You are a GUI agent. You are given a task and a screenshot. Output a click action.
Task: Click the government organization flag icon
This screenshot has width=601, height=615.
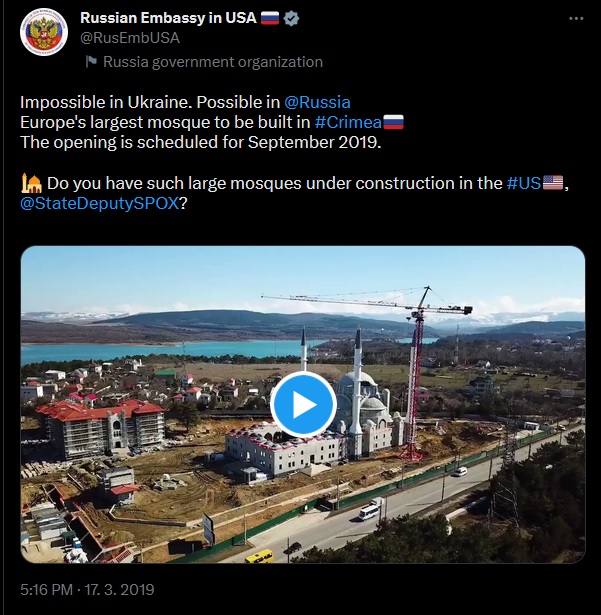pos(91,62)
